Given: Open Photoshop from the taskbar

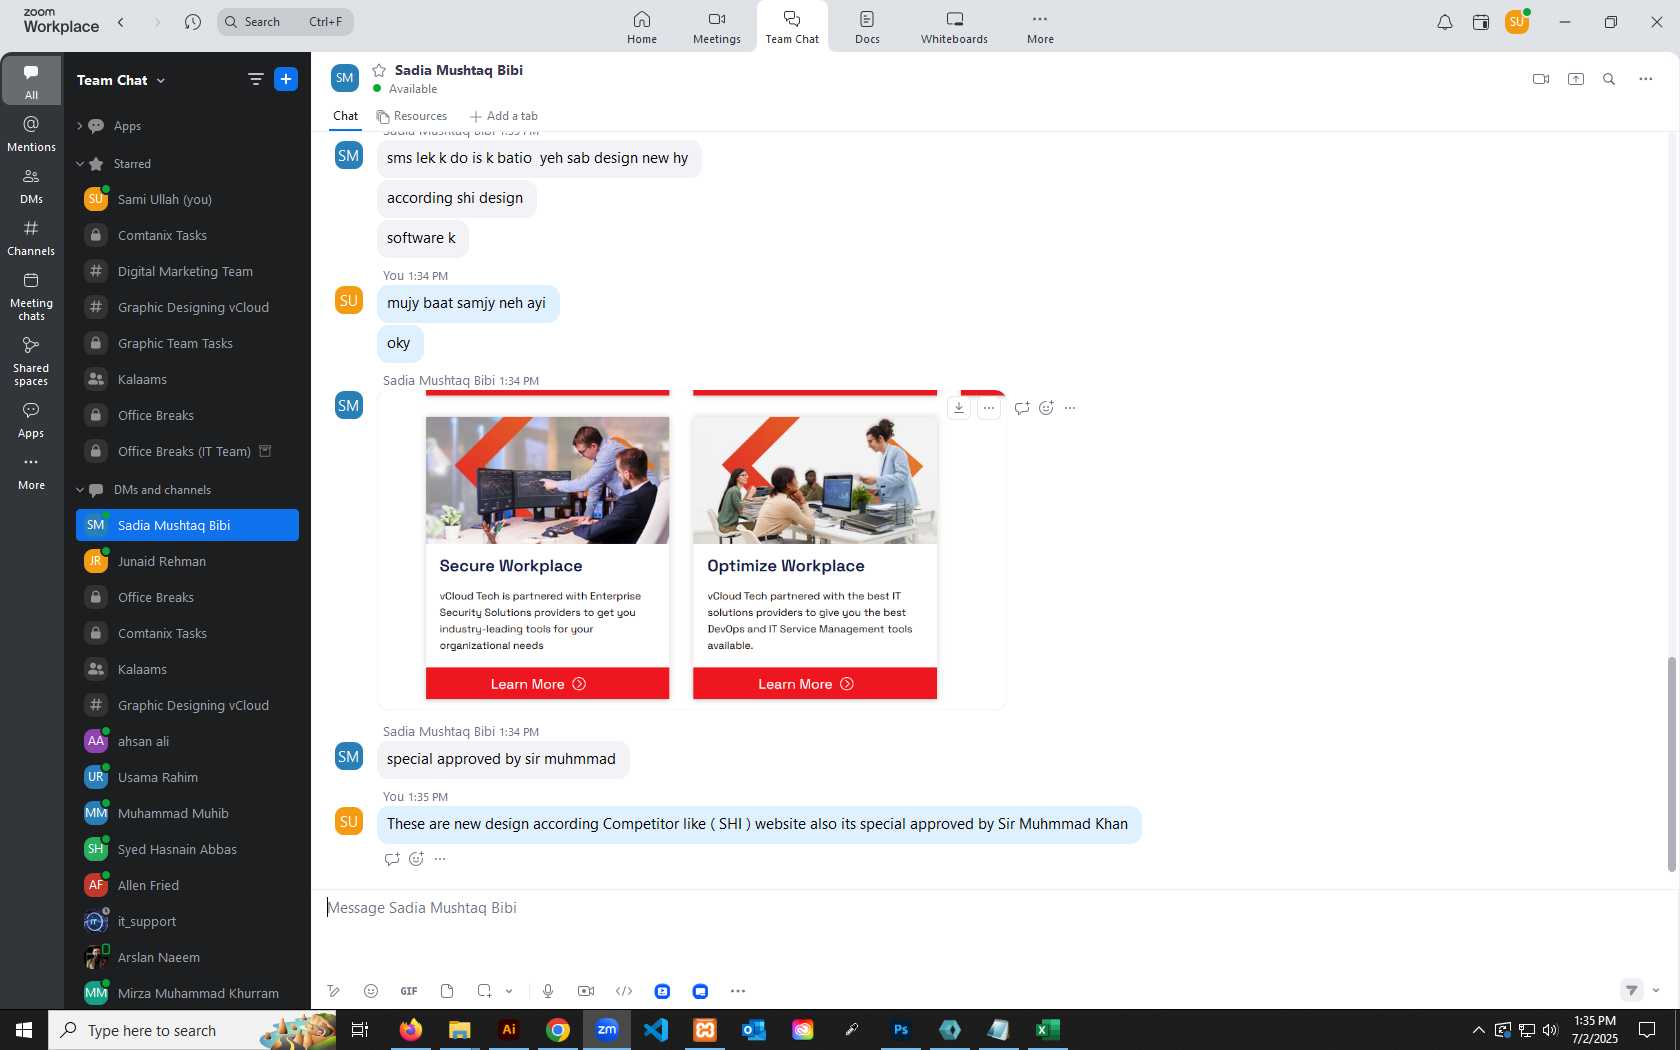Looking at the screenshot, I should coord(900,1030).
